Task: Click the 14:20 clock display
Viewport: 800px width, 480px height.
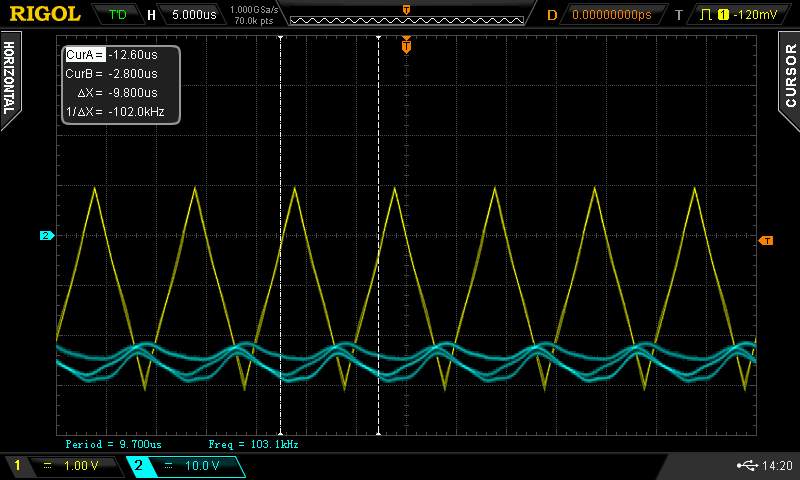Action: pyautogui.click(x=777, y=465)
